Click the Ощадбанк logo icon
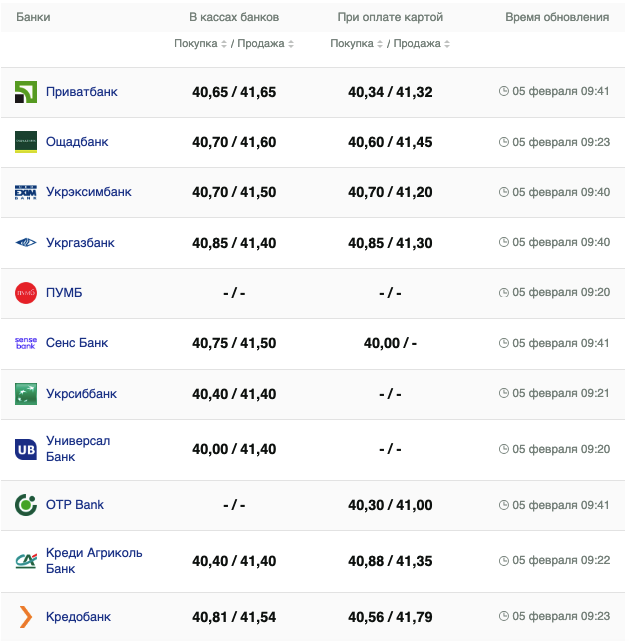This screenshot has height=641, width=629. click(x=26, y=142)
